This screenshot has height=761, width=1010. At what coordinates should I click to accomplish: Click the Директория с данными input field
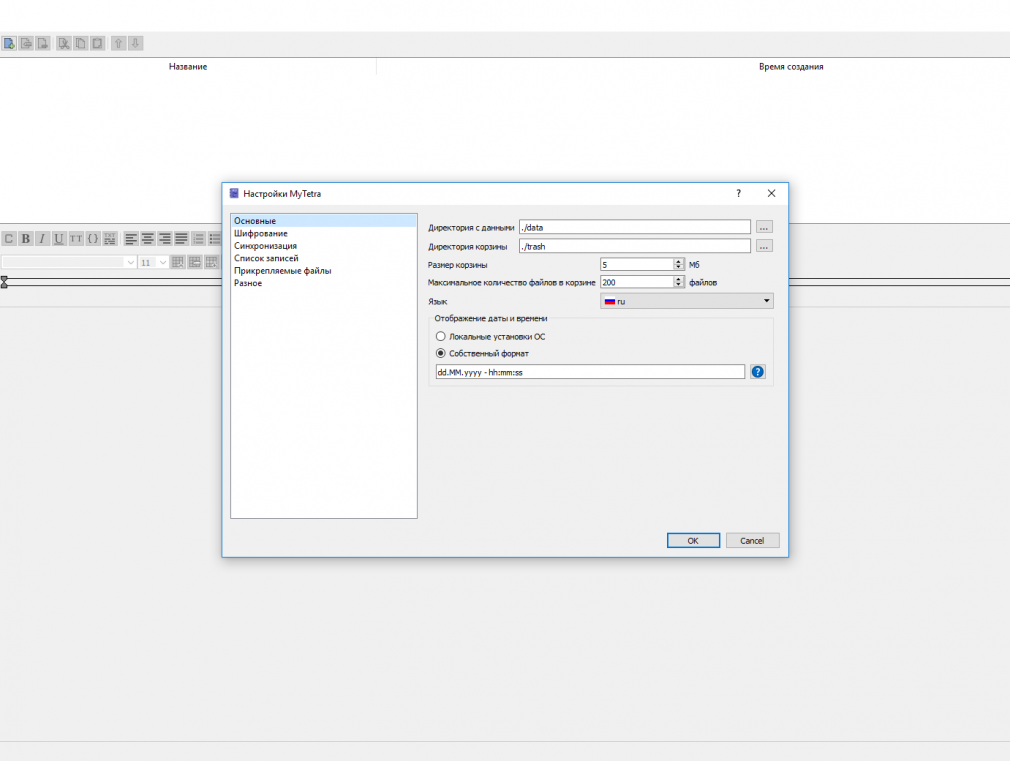(634, 227)
